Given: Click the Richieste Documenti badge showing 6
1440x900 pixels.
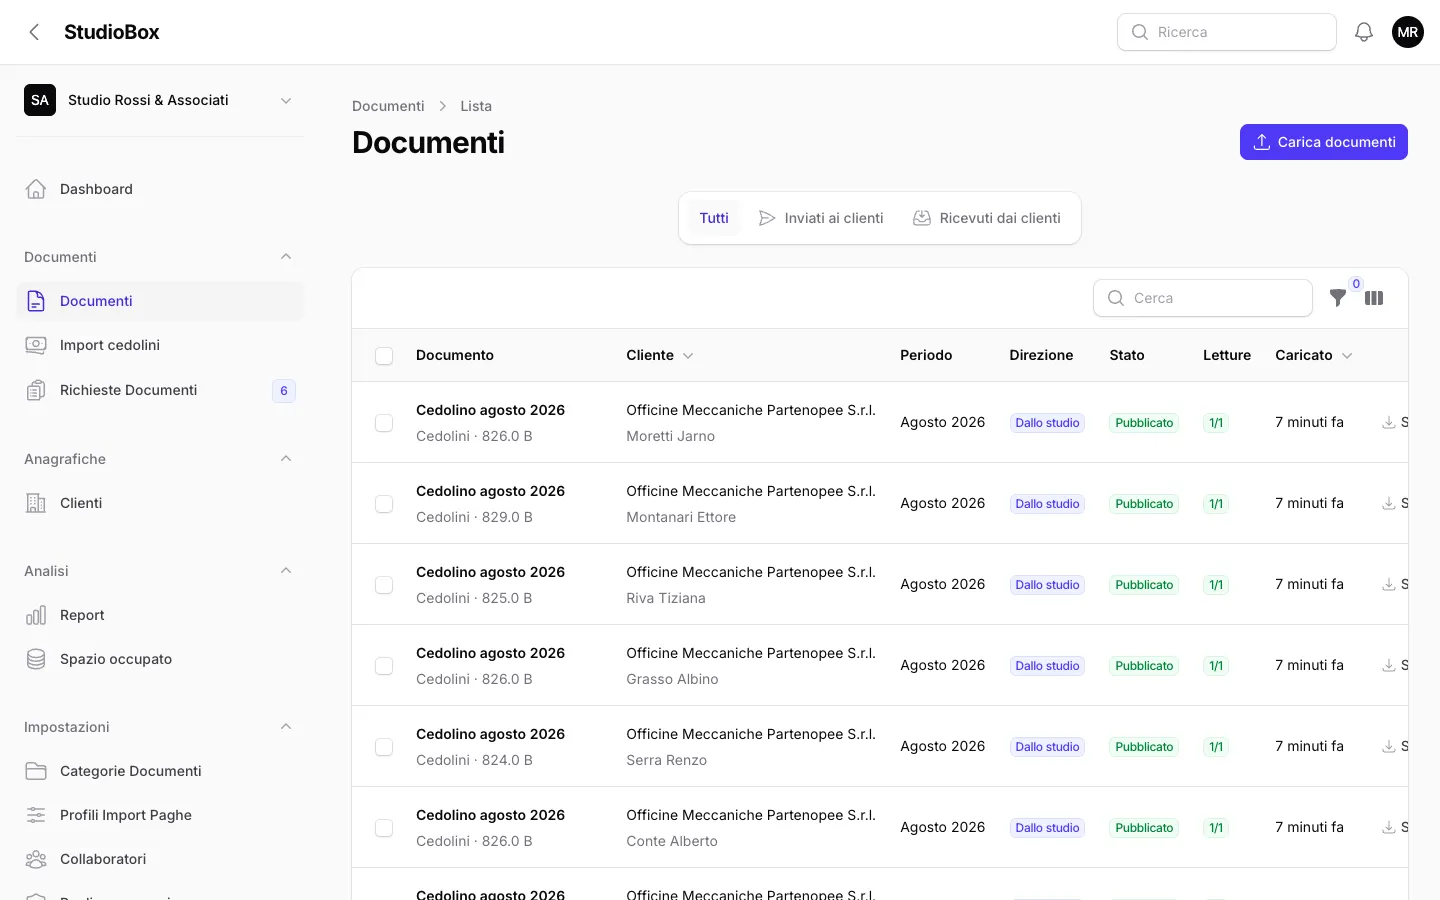Looking at the screenshot, I should coord(284,391).
